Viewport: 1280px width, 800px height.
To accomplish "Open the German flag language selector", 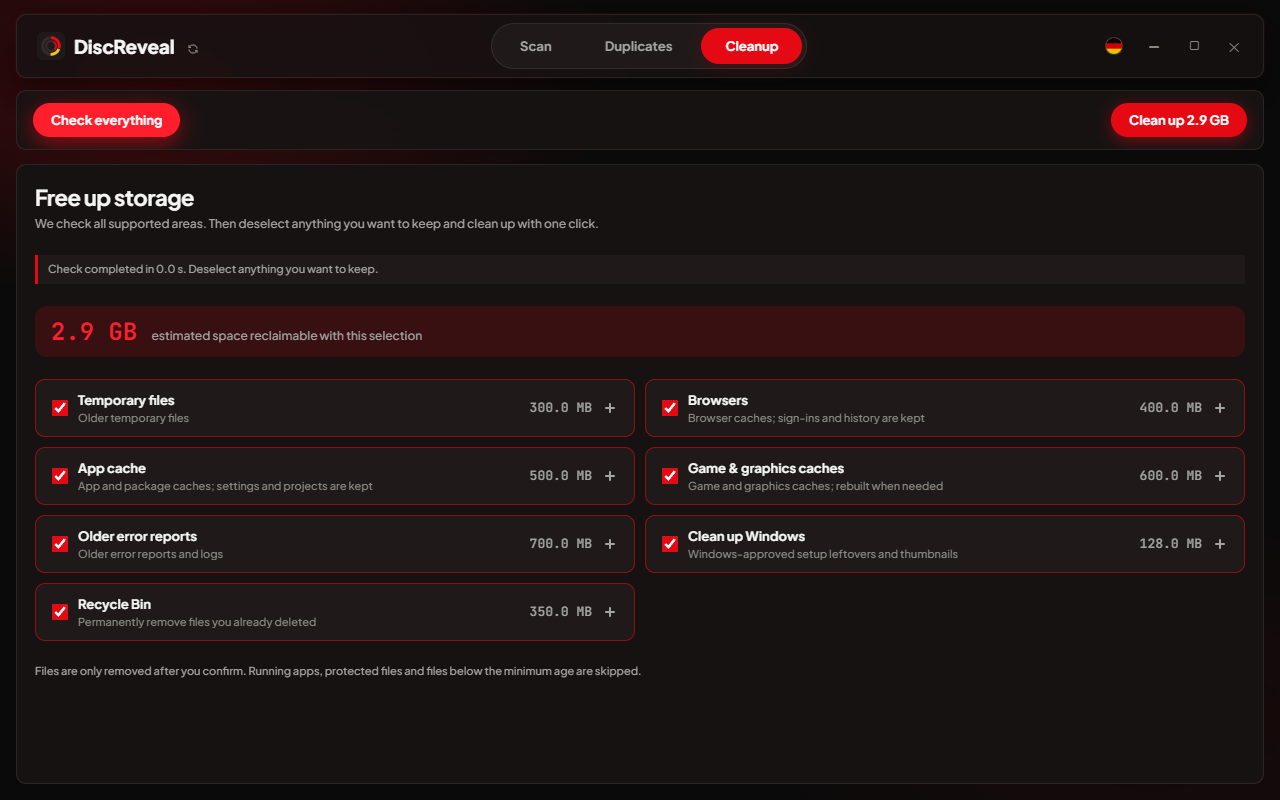I will pyautogui.click(x=1114, y=46).
